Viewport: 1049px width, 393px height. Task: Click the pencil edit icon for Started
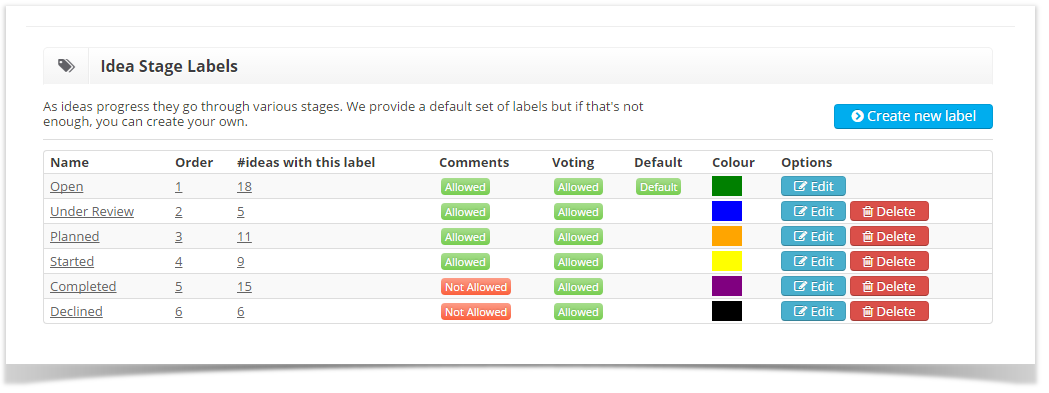(x=800, y=262)
